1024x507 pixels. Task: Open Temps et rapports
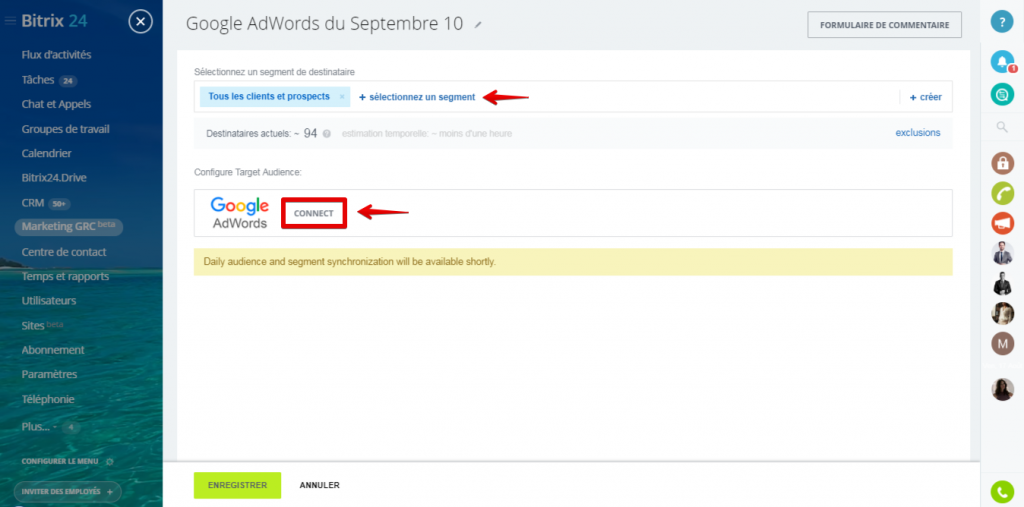65,276
